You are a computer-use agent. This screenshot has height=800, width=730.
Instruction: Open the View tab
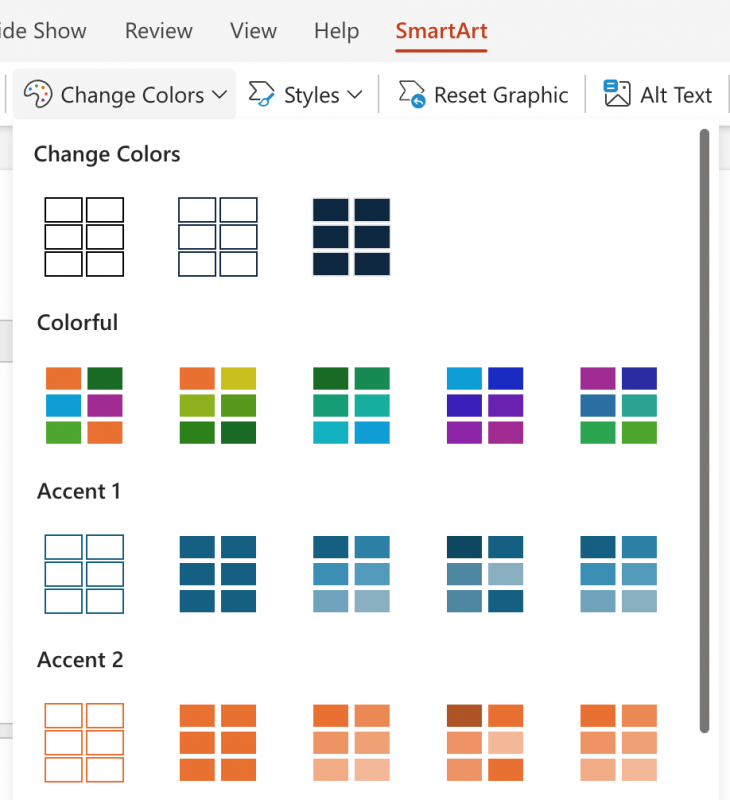coord(253,31)
